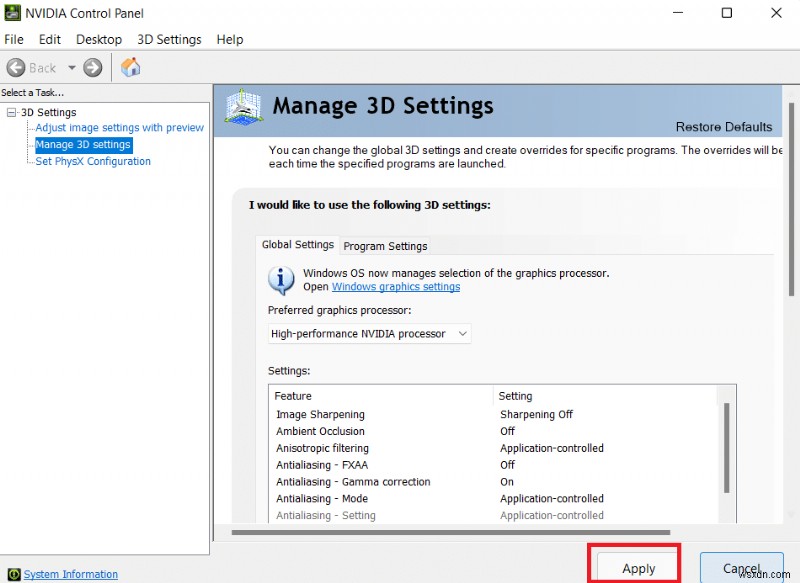This screenshot has width=800, height=583.
Task: Click the NVIDIA Control Panel title bar icon
Action: coord(11,13)
